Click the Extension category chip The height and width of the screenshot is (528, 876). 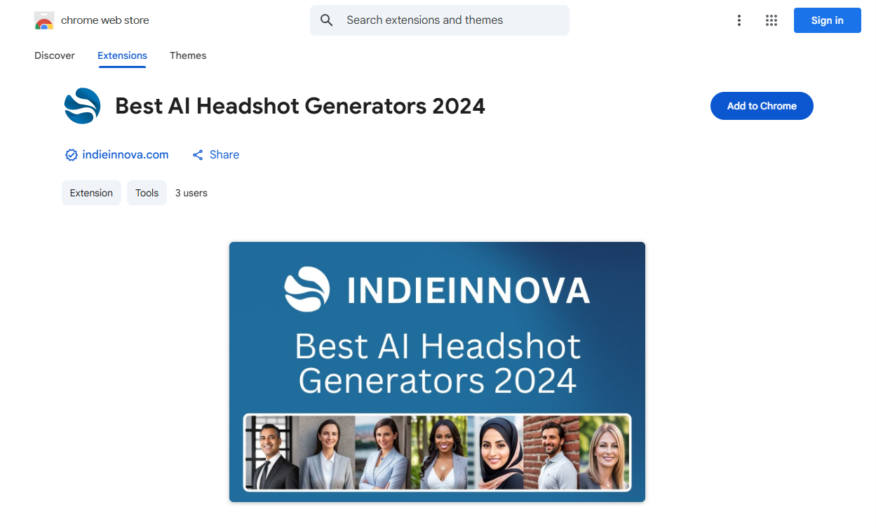(91, 193)
